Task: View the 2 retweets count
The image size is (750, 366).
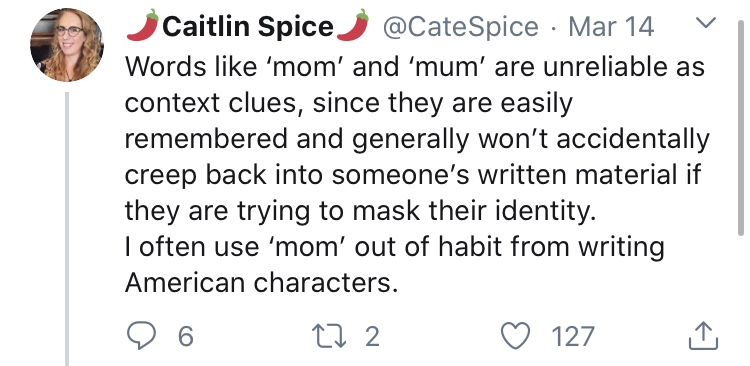Action: 373,336
